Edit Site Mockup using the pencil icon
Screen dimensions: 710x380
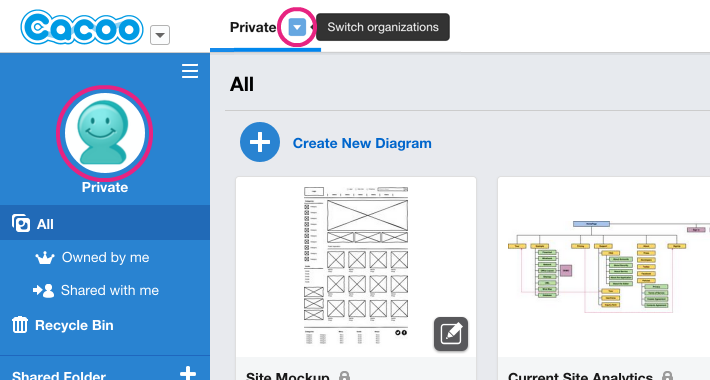pos(451,334)
